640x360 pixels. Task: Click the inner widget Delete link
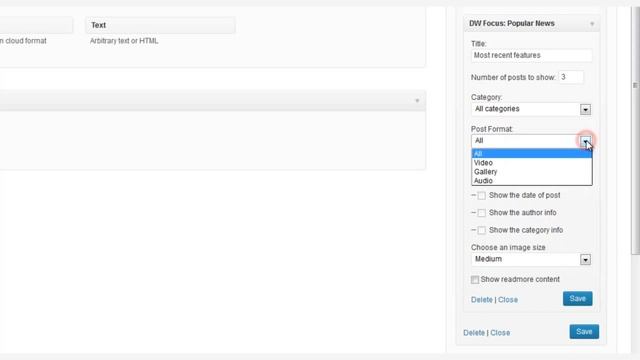[x=482, y=300]
